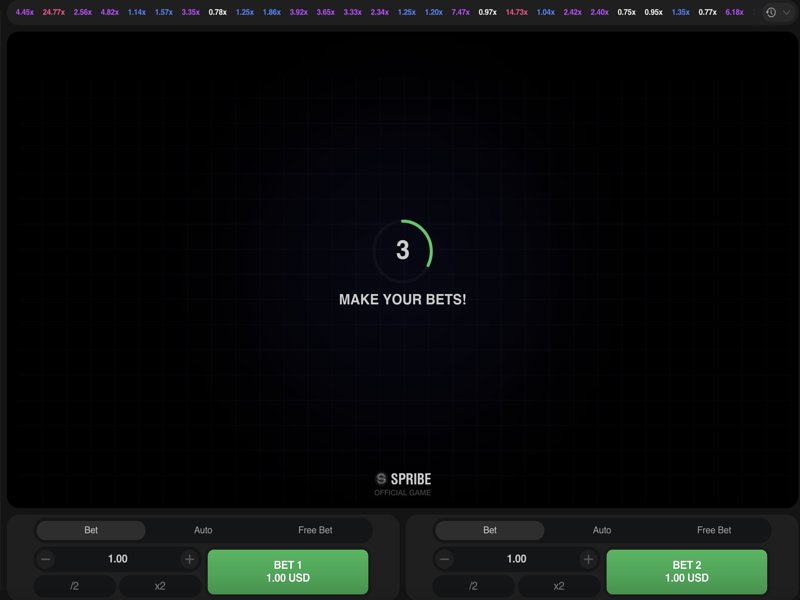
Task: Select Bet tab in Bet 1 panel
Action: click(91, 530)
